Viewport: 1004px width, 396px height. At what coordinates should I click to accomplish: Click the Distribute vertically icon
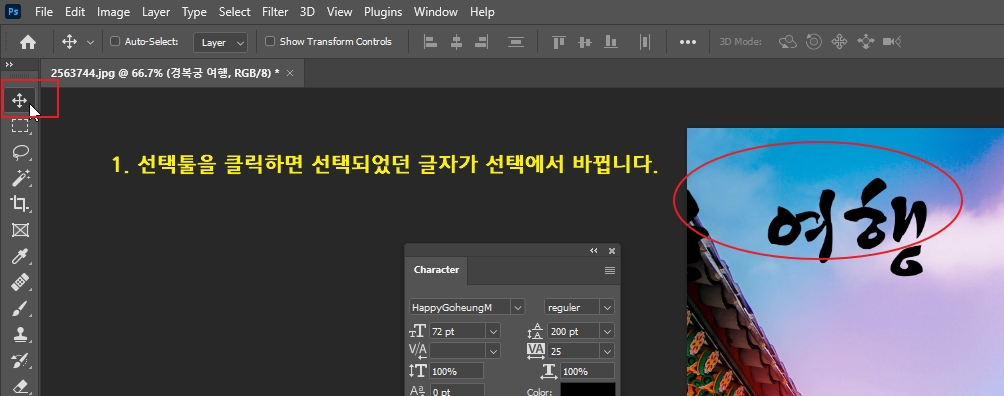pyautogui.click(x=515, y=42)
